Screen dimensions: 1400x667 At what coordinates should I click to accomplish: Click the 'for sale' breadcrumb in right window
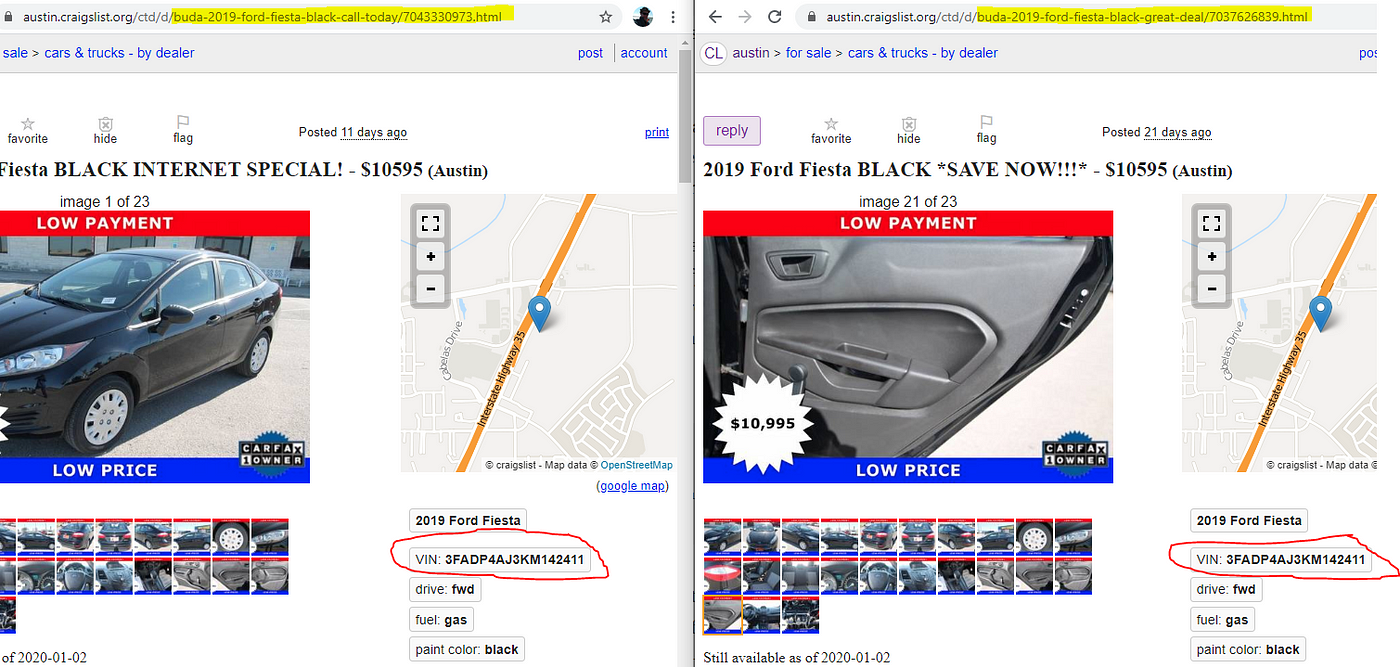[x=808, y=53]
